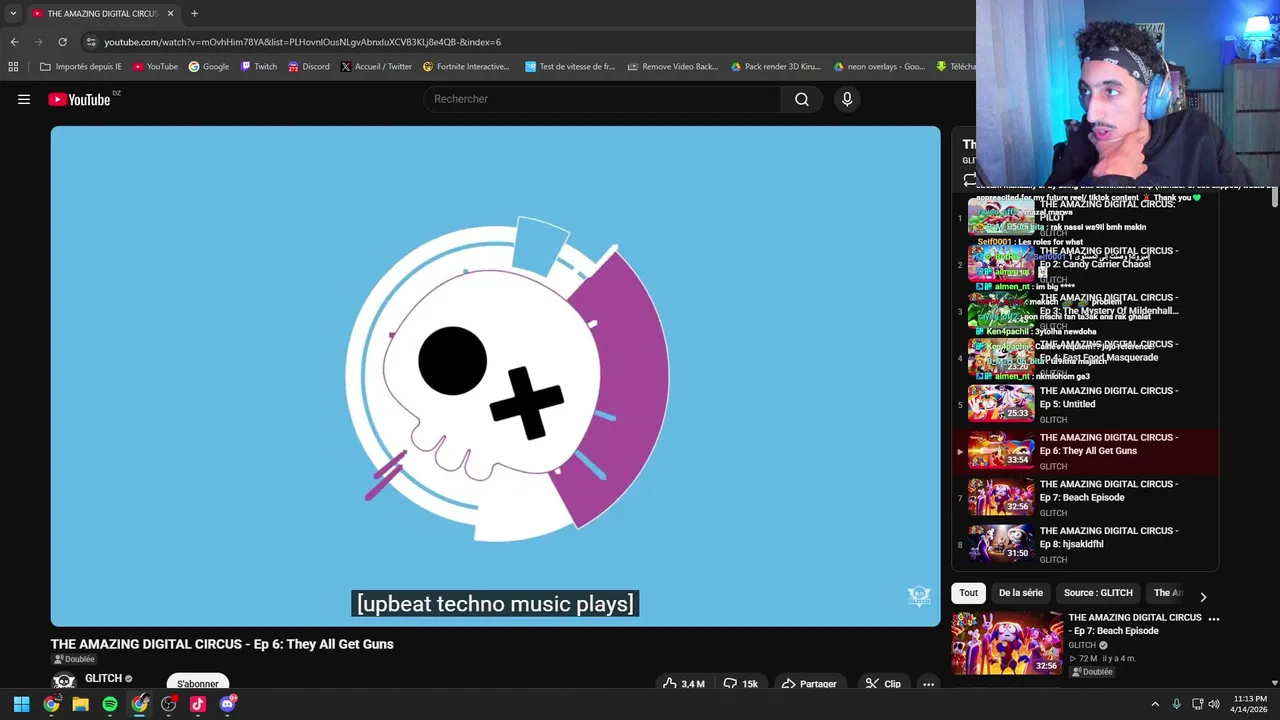This screenshot has height=720, width=1280.
Task: Select Ep 6: They All Get Guns playlist entry
Action: tap(1085, 451)
